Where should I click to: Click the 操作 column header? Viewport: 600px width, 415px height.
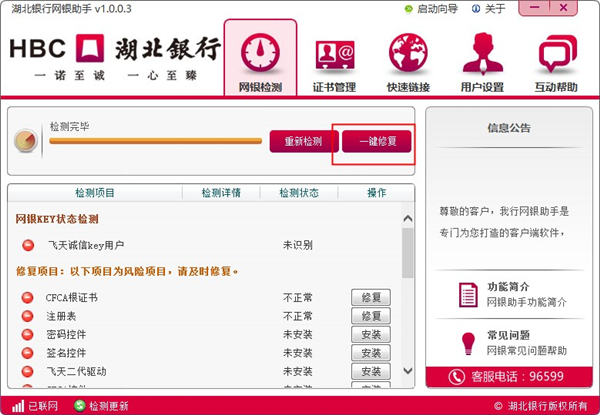point(377,193)
